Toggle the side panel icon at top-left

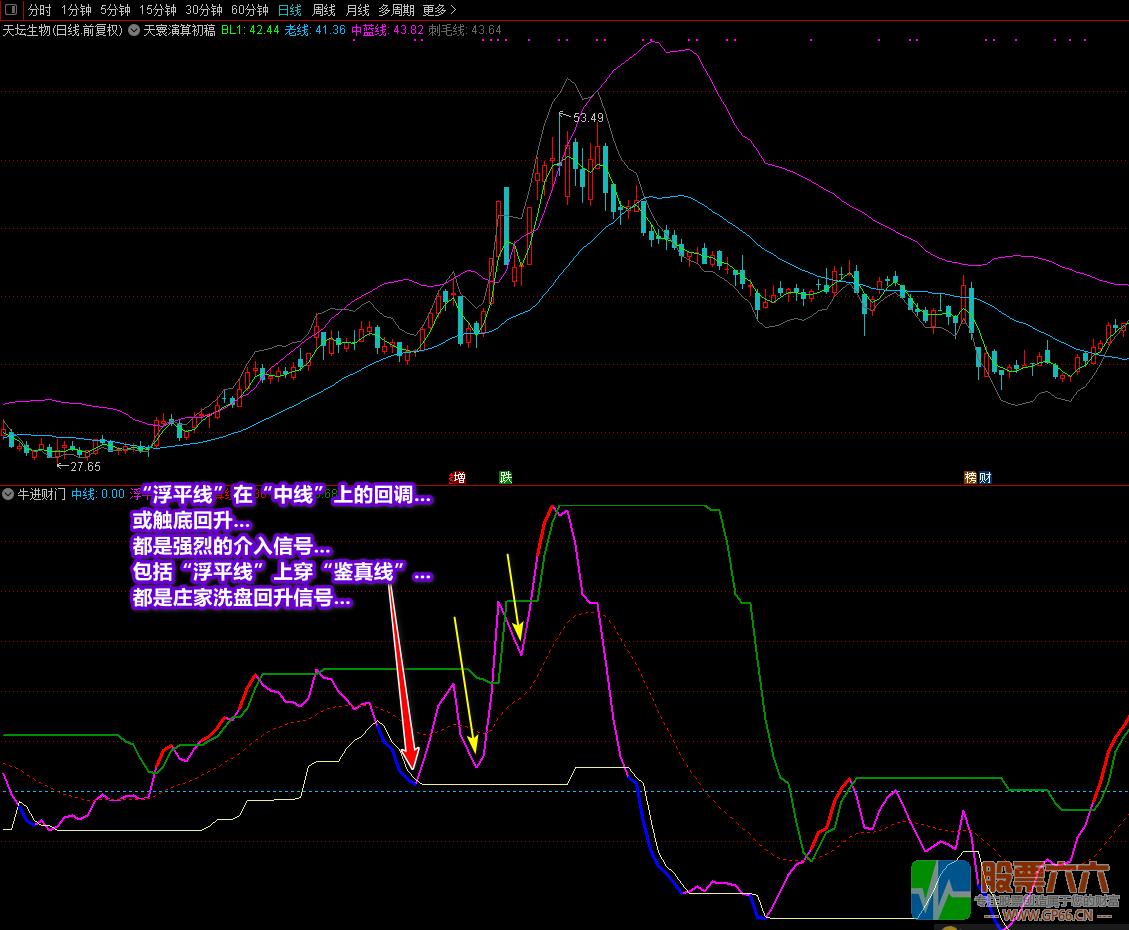click(11, 9)
